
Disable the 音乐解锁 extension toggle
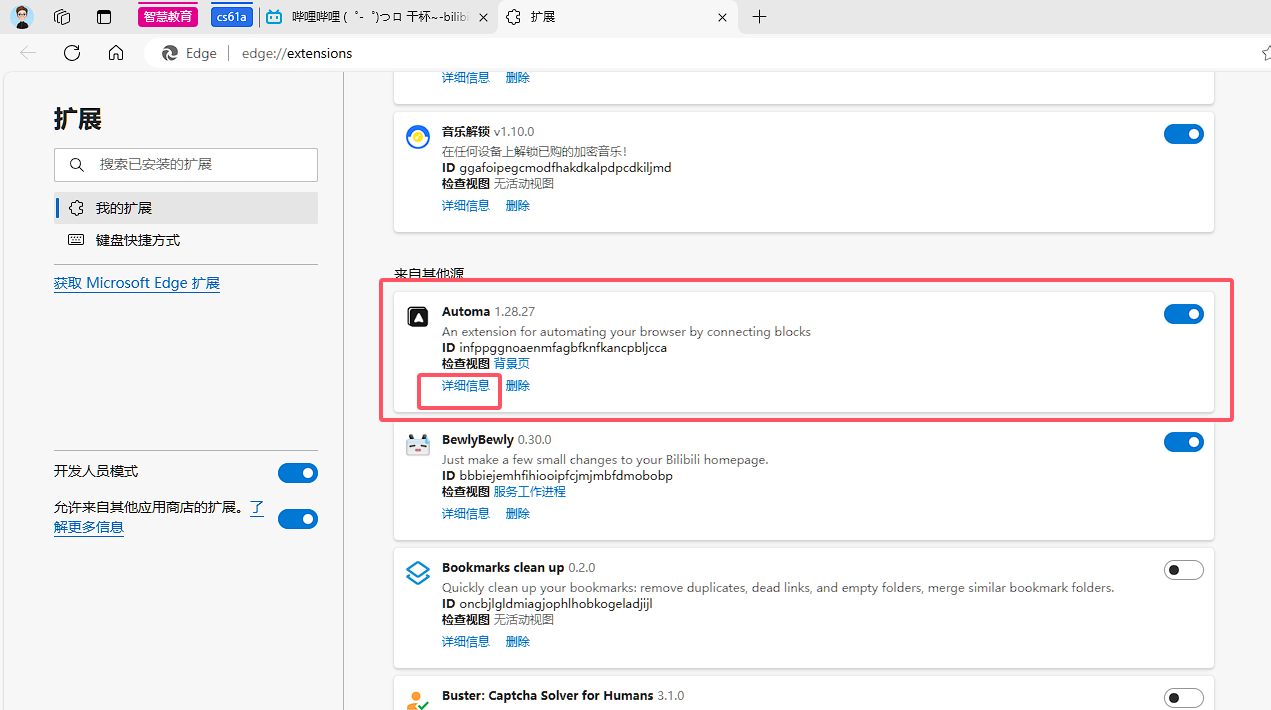click(1184, 134)
